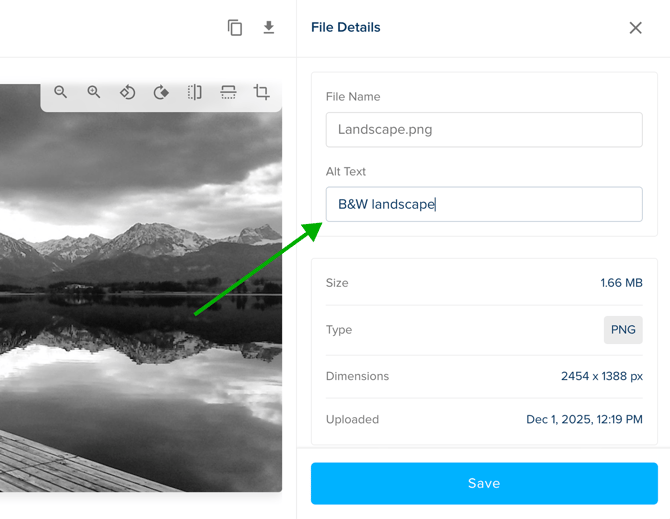Download the file using the download icon
The height and width of the screenshot is (519, 670).
269,28
